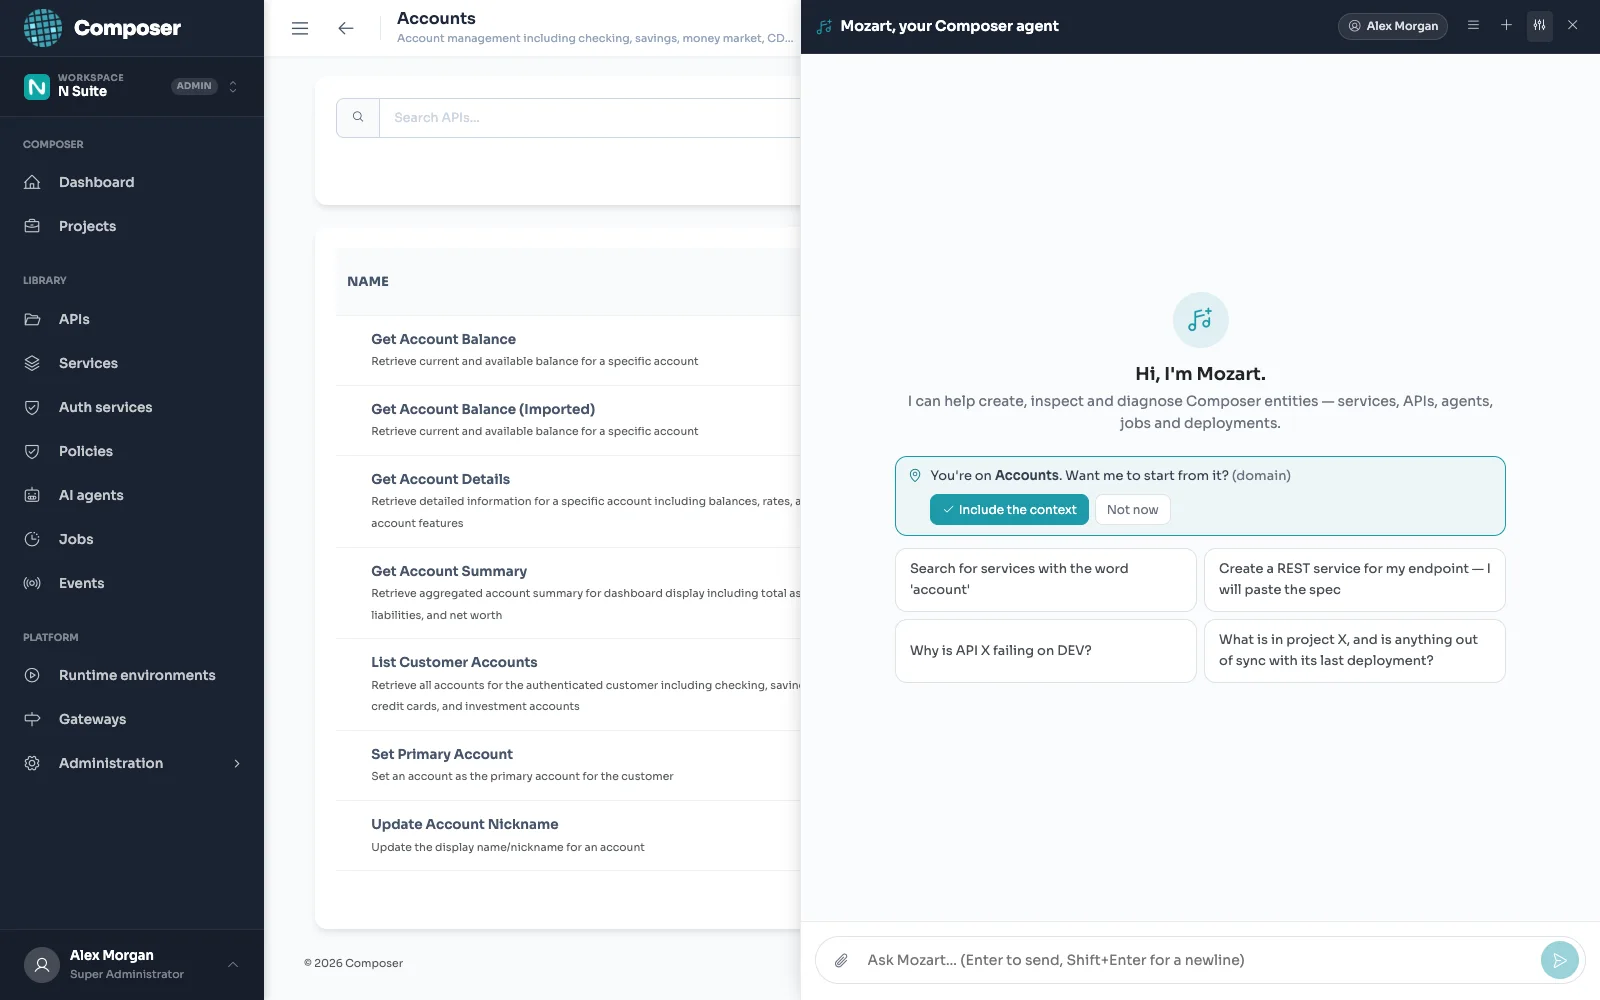
Task: Choose 'Why is API X failing on DEV?' suggestion
Action: click(1045, 651)
